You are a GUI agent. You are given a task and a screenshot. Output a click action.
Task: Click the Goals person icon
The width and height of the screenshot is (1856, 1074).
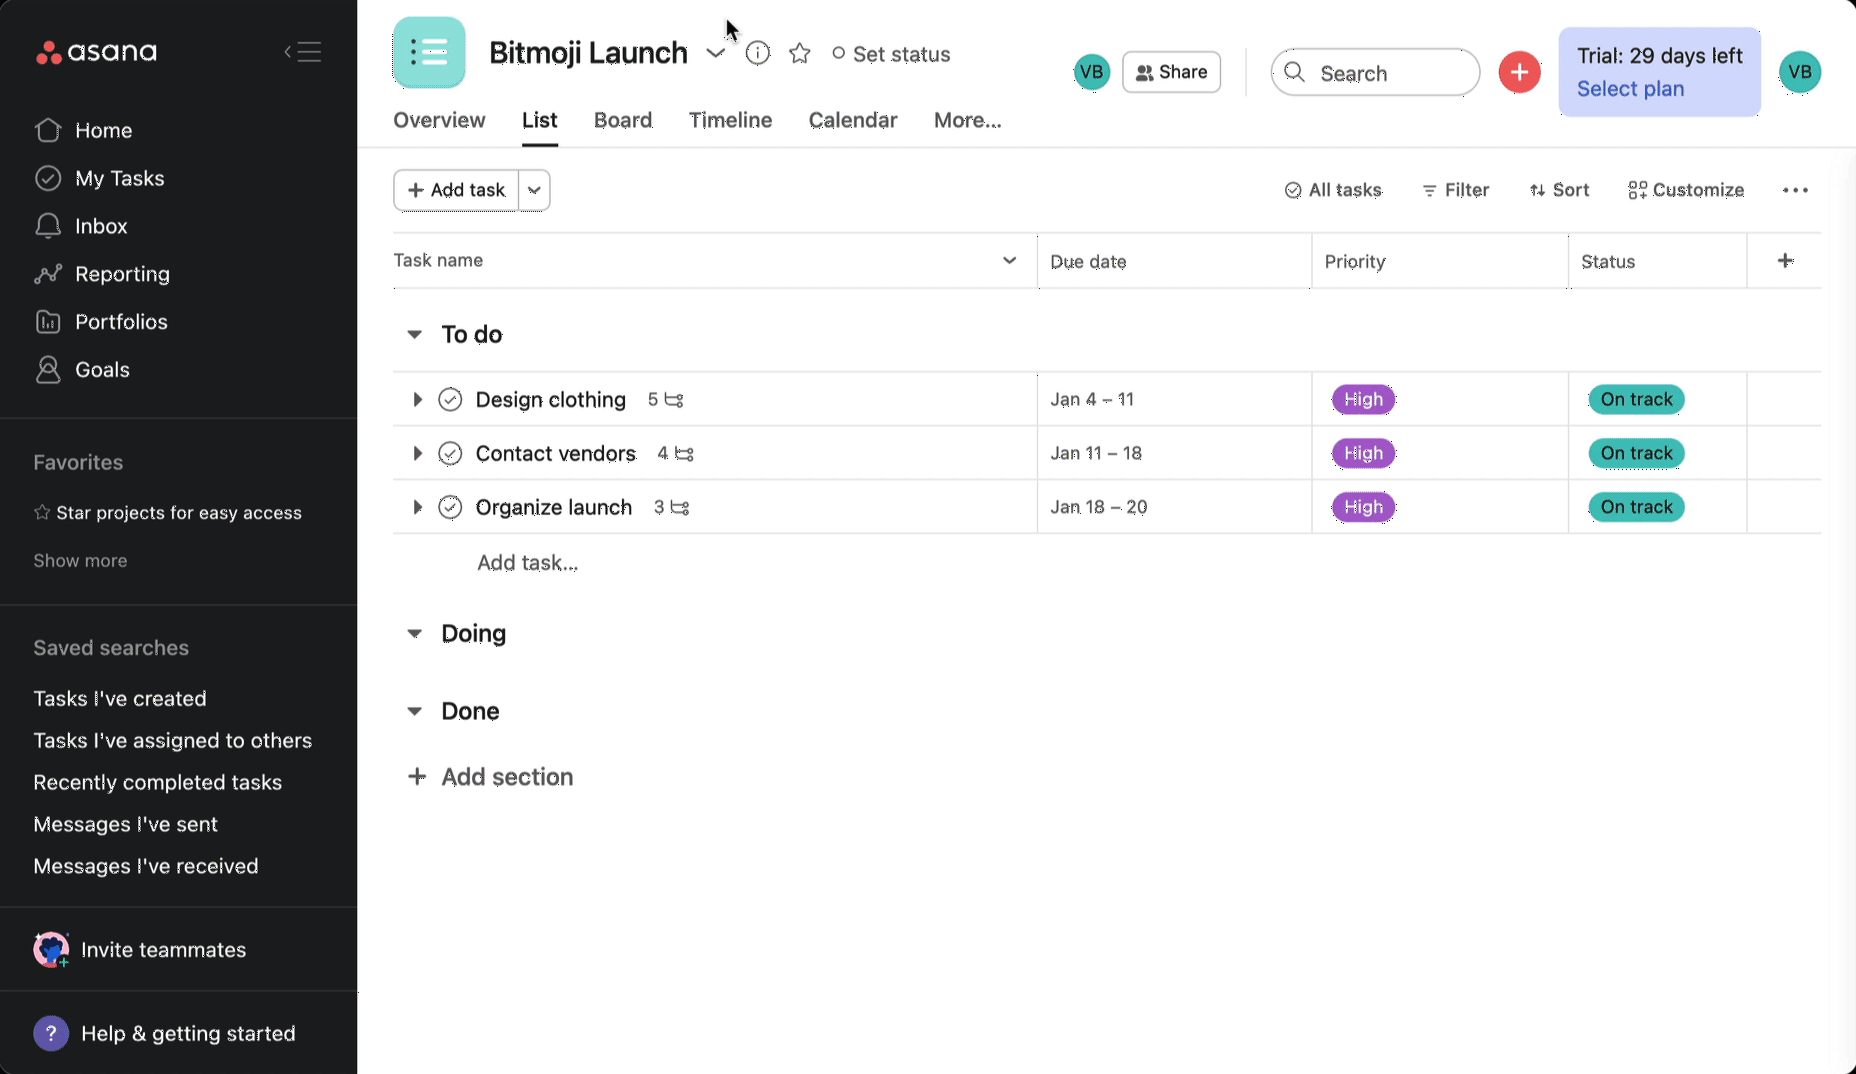[48, 370]
